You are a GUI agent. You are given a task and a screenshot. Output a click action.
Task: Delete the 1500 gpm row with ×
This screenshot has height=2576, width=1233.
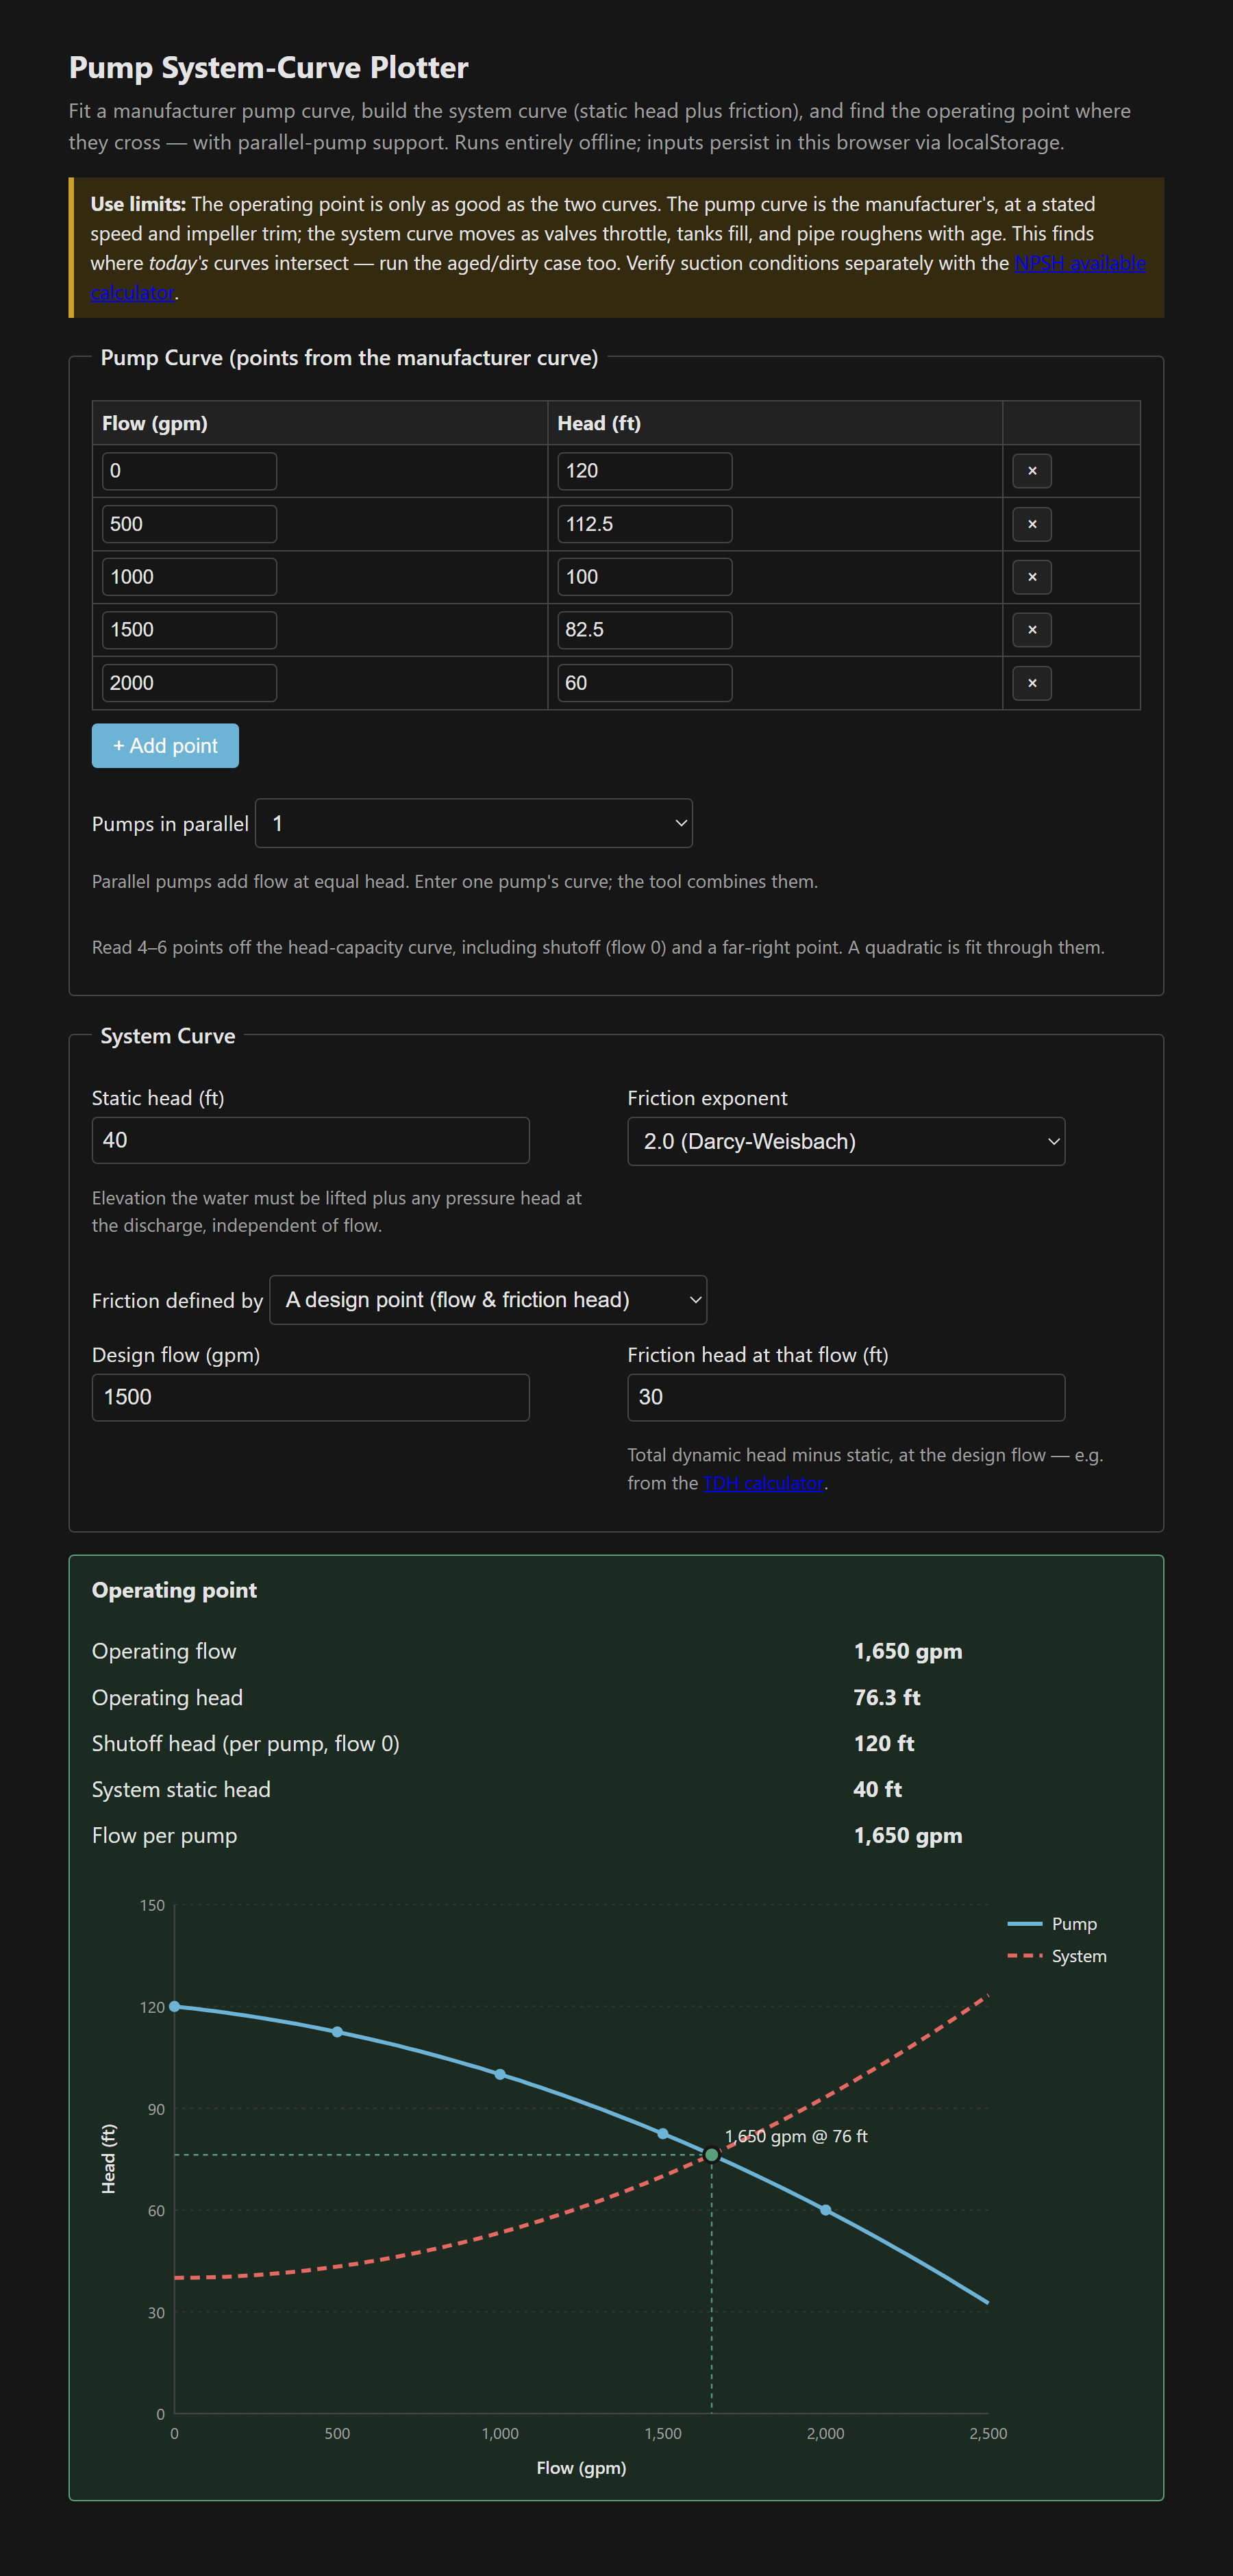coord(1031,630)
